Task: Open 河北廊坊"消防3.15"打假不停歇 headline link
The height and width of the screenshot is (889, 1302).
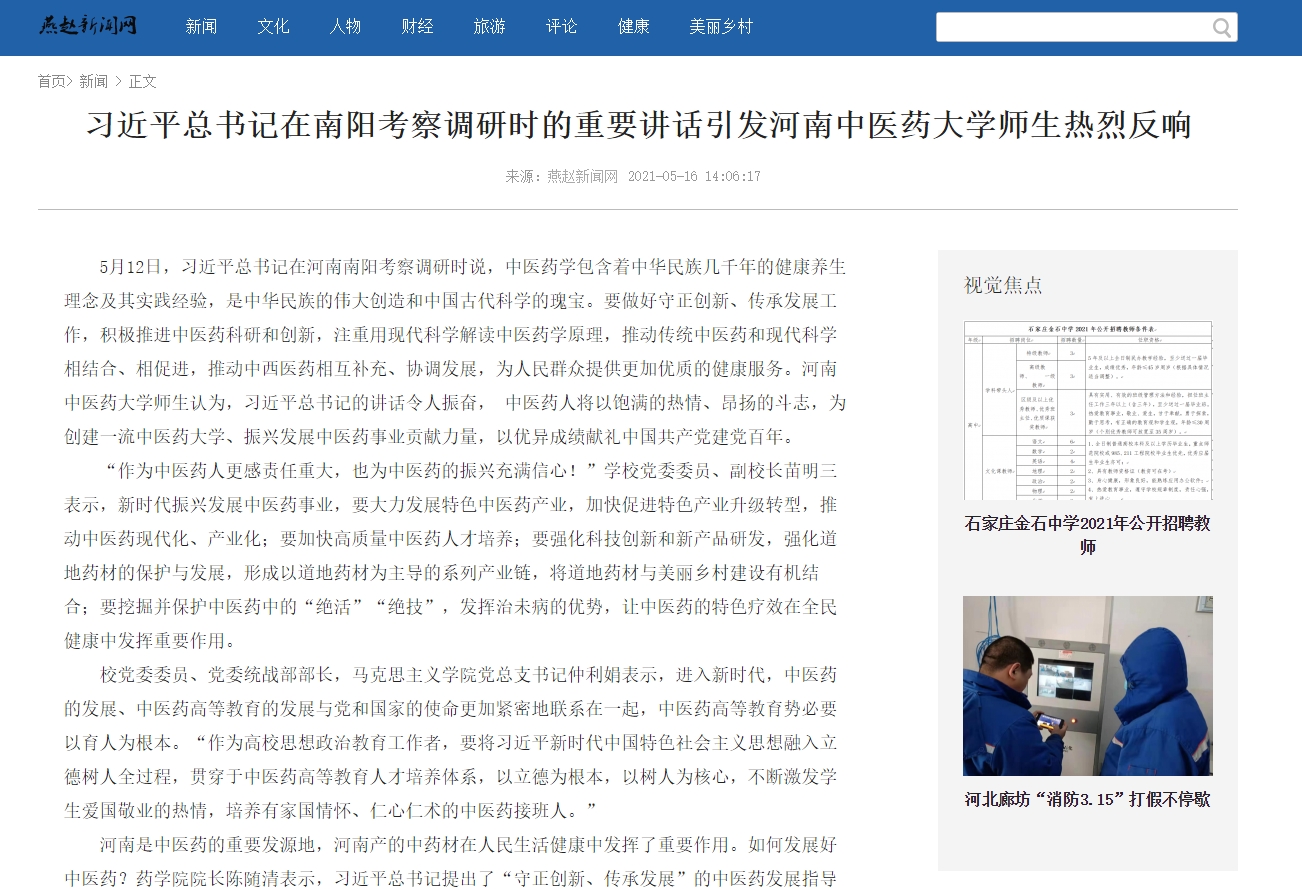Action: click(x=1087, y=800)
